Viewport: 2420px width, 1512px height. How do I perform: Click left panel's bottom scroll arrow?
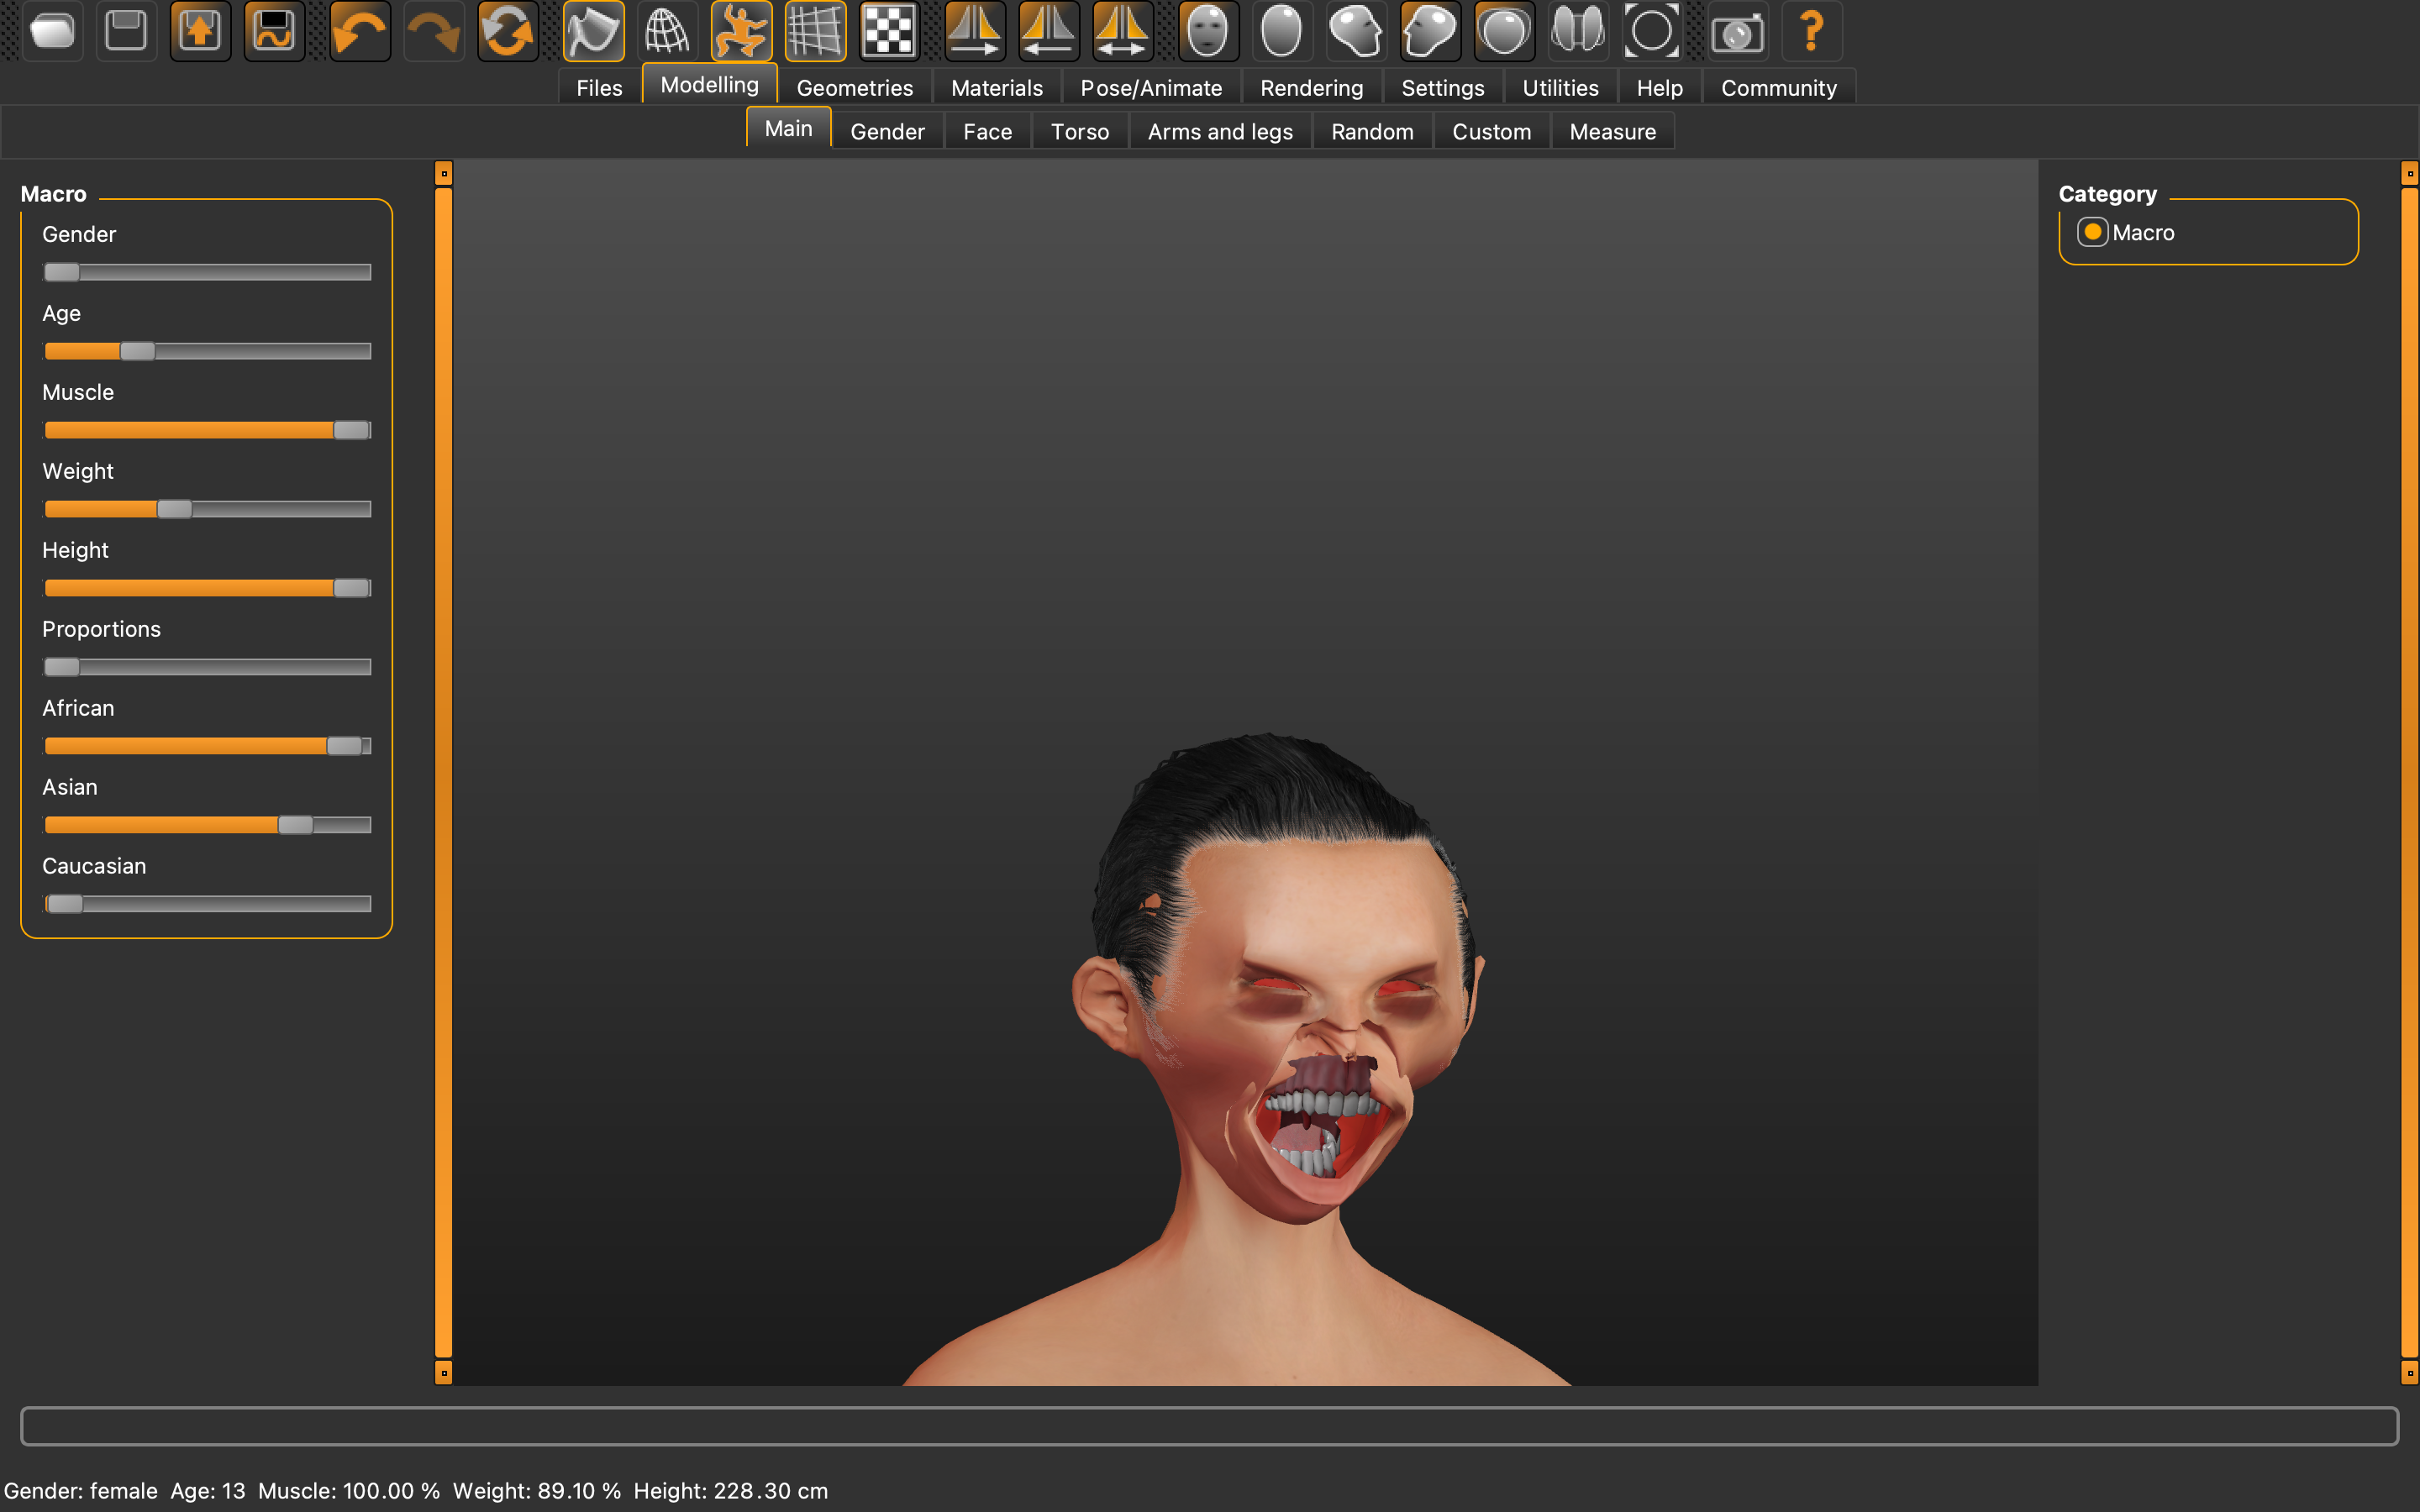(x=444, y=1373)
